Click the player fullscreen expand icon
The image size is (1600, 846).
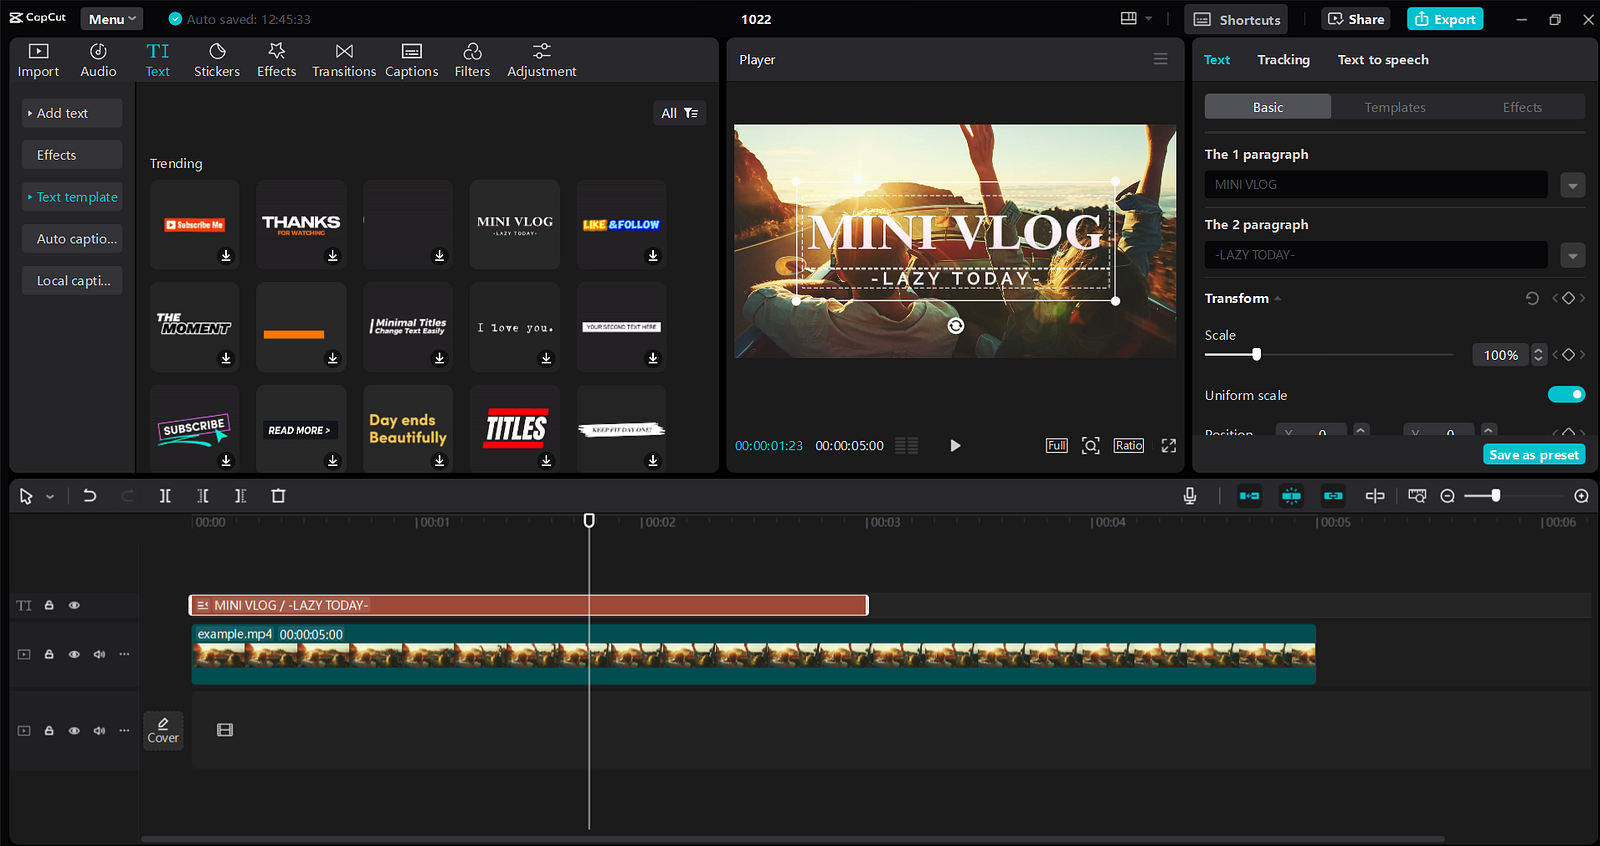(1168, 446)
